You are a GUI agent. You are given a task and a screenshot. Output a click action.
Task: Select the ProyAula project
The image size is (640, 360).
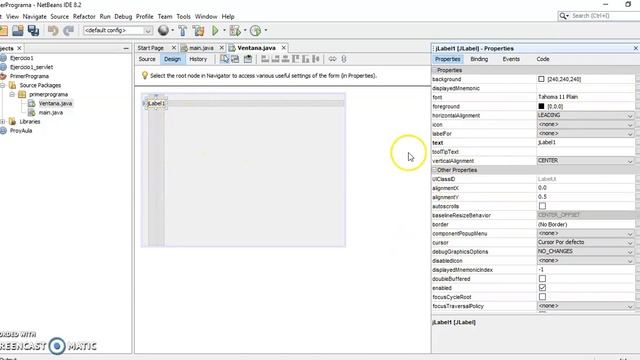tap(21, 131)
